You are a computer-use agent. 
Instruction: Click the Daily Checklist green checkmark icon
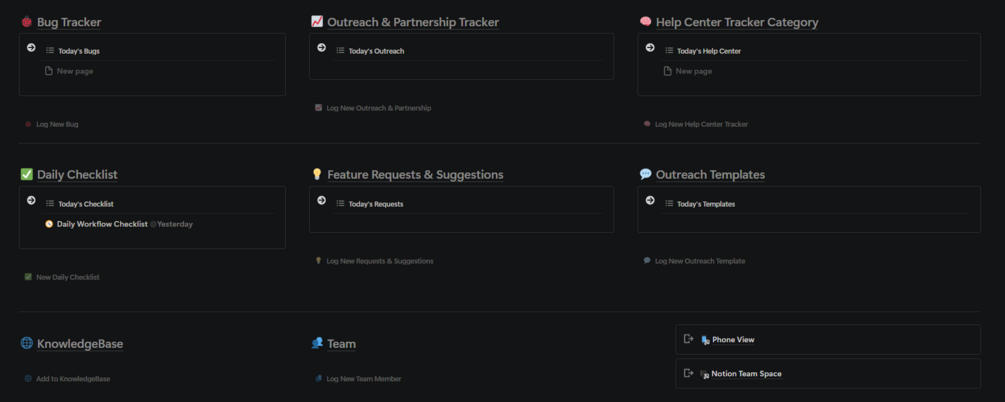pyautogui.click(x=27, y=174)
